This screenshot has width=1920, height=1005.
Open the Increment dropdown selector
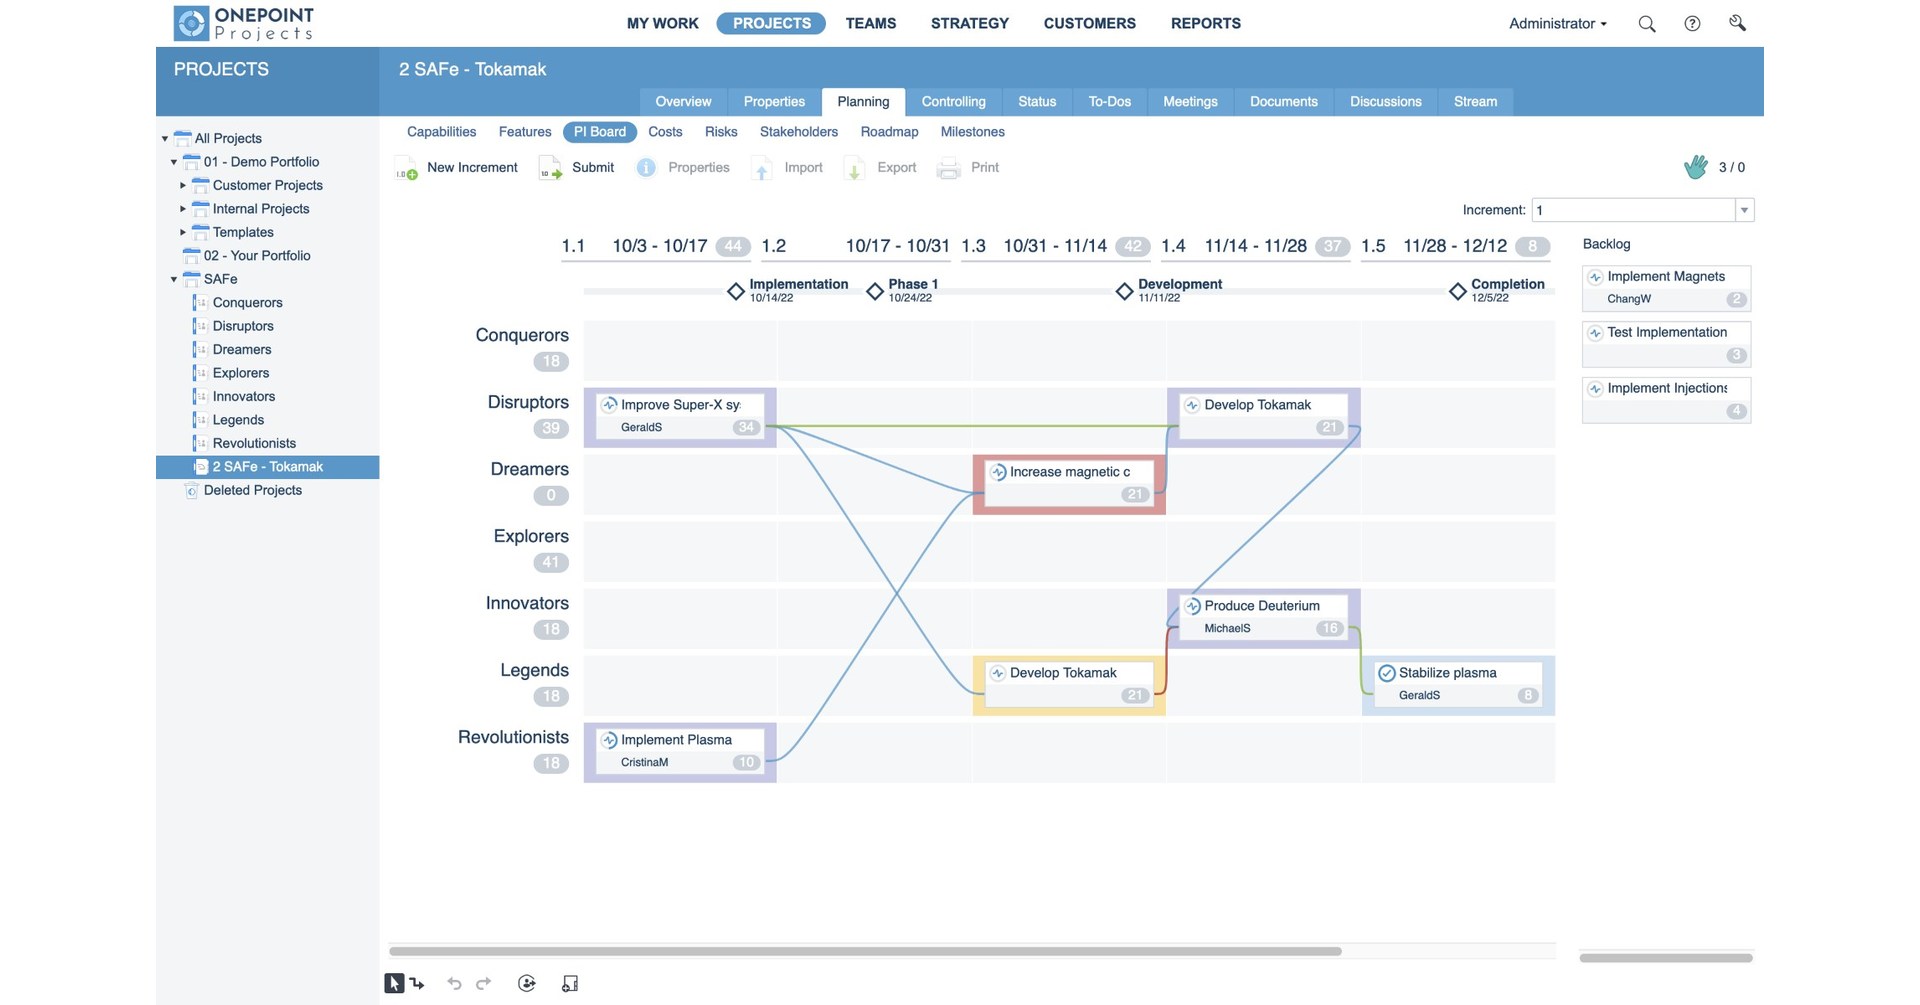tap(1746, 210)
